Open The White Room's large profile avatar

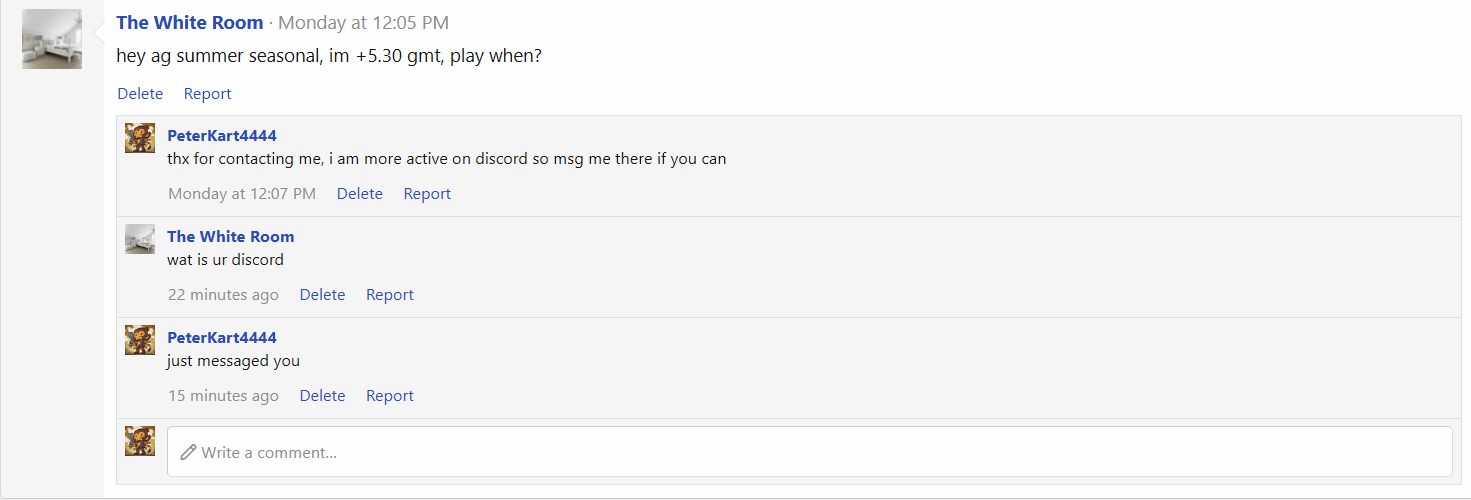(52, 39)
